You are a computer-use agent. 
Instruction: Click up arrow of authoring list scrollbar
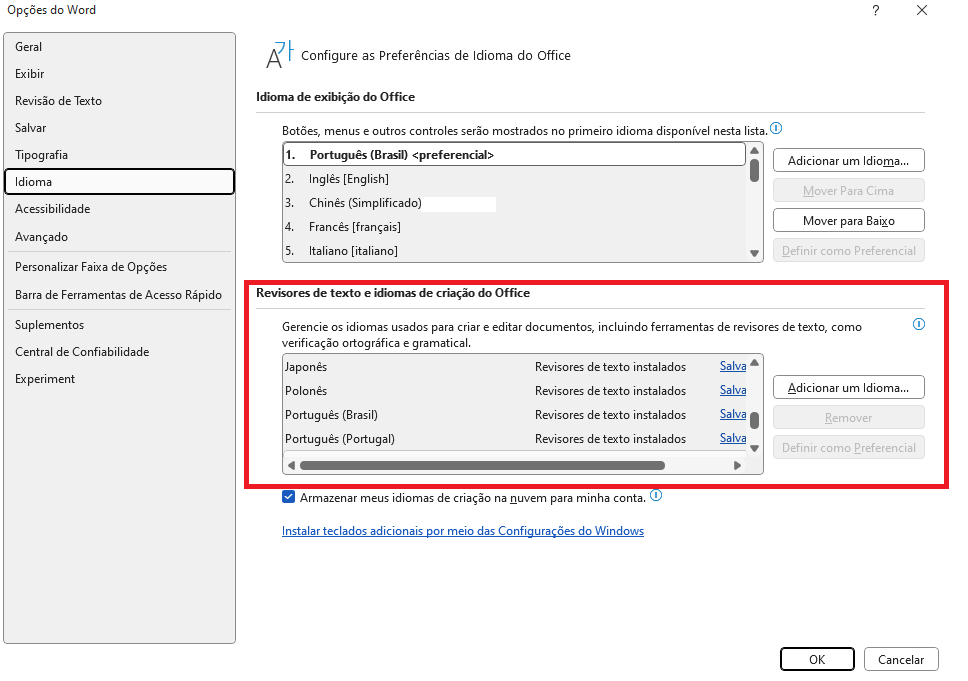click(754, 362)
